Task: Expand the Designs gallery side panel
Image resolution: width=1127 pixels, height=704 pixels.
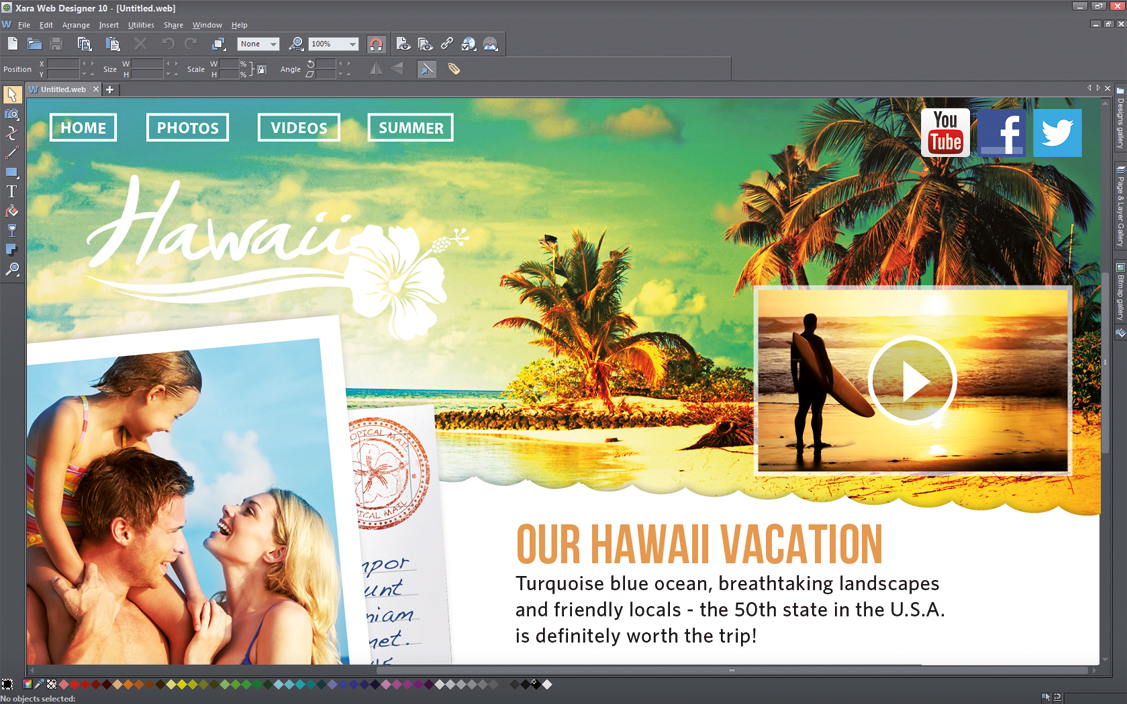Action: (x=1120, y=122)
